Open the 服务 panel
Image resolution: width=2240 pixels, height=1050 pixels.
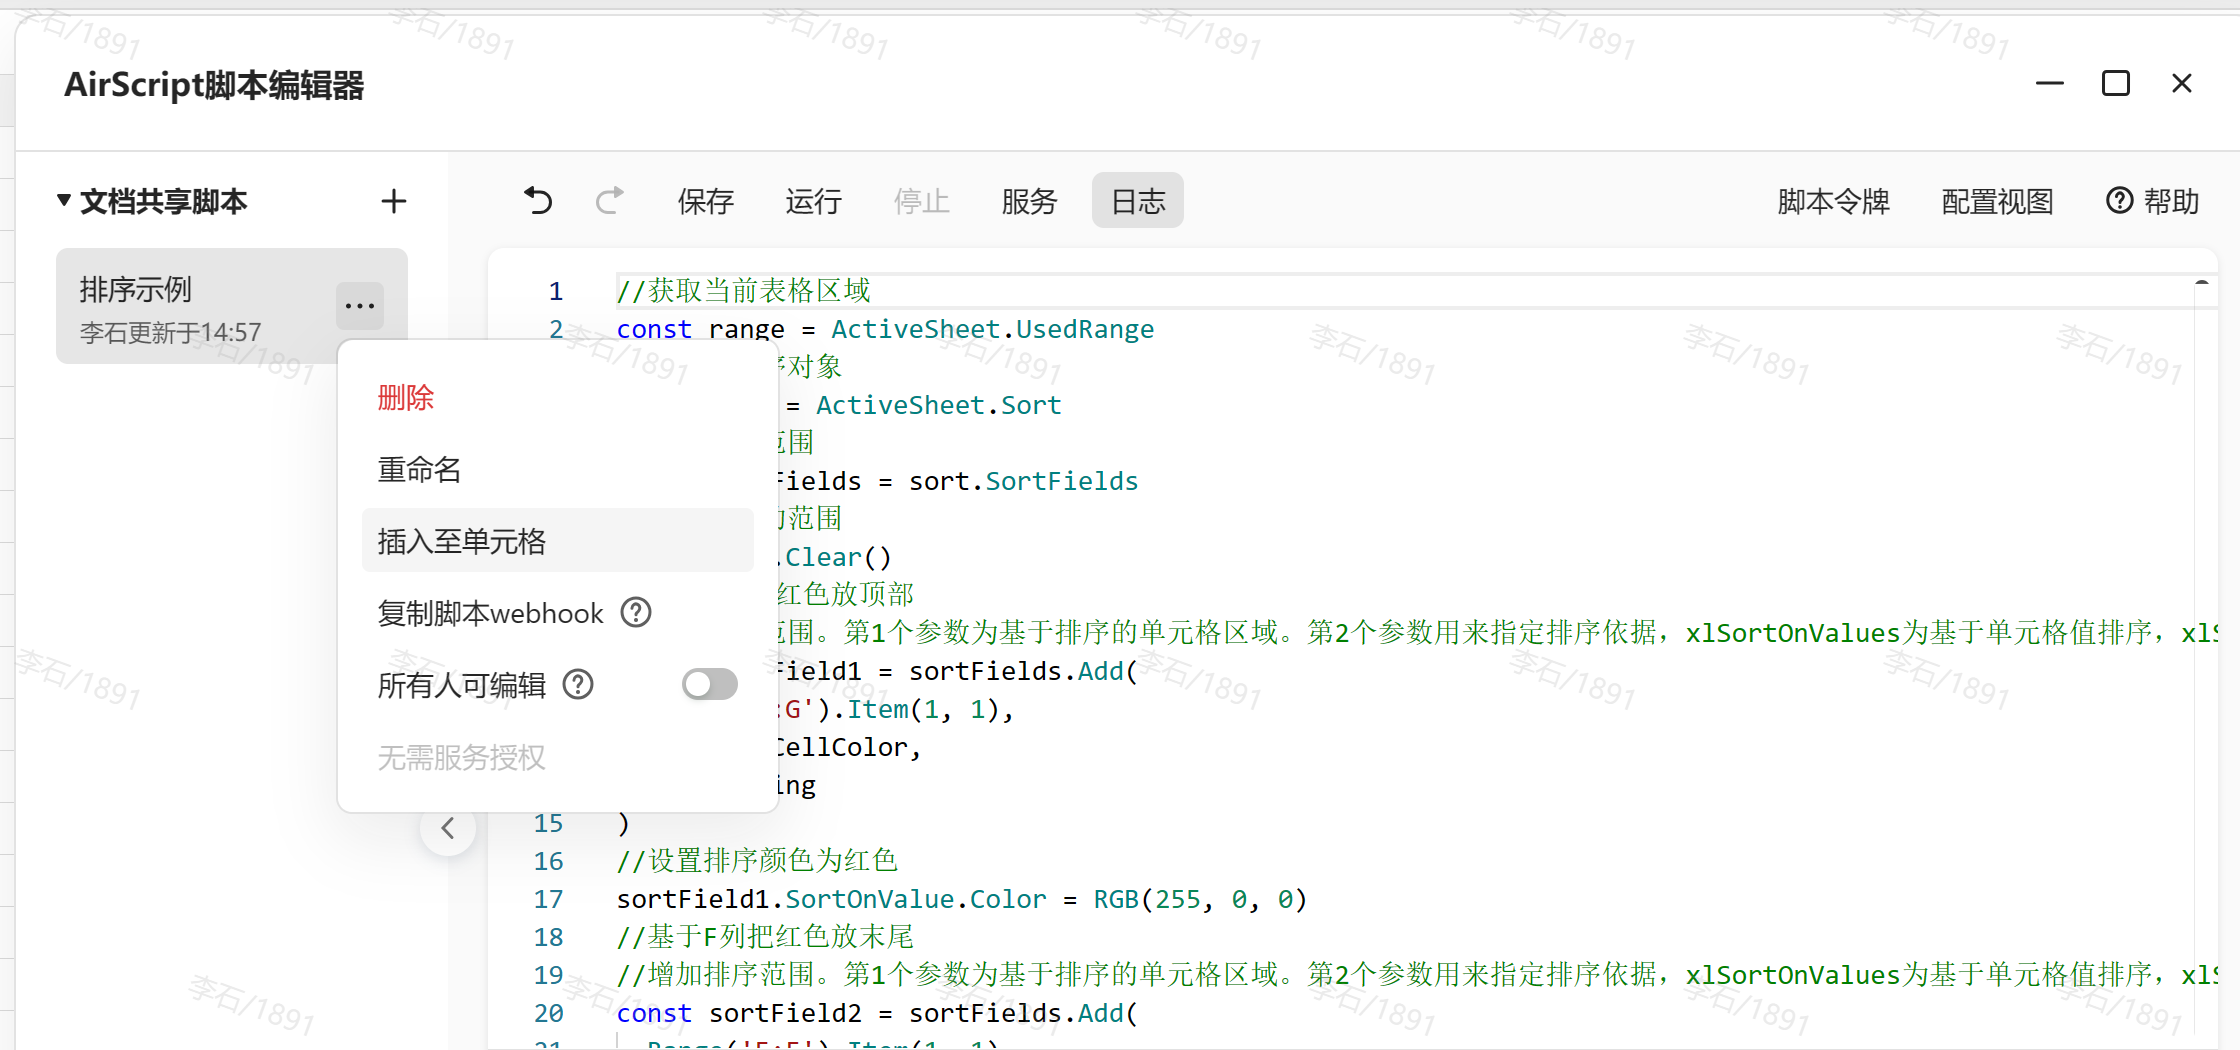pos(1029,201)
